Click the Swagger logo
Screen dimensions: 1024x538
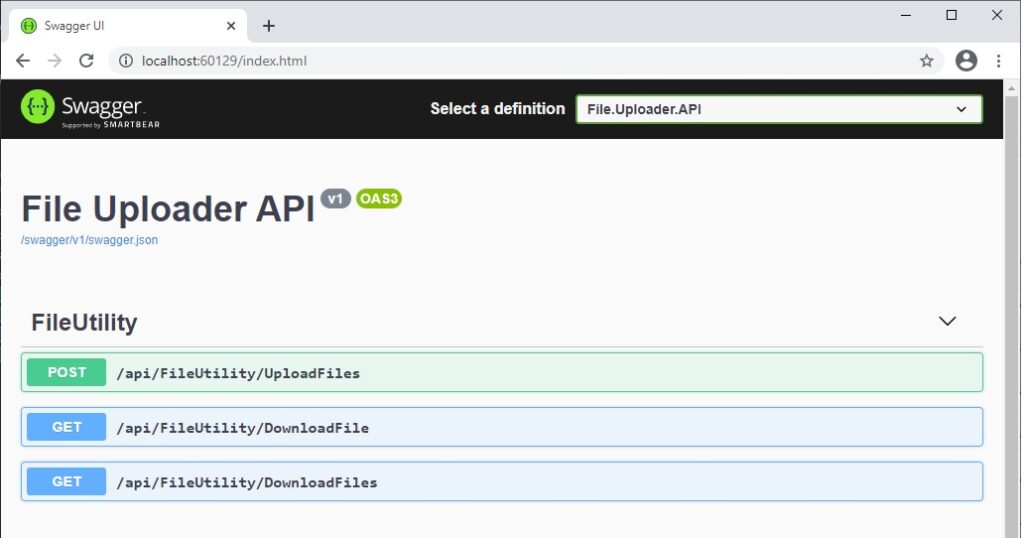90,108
